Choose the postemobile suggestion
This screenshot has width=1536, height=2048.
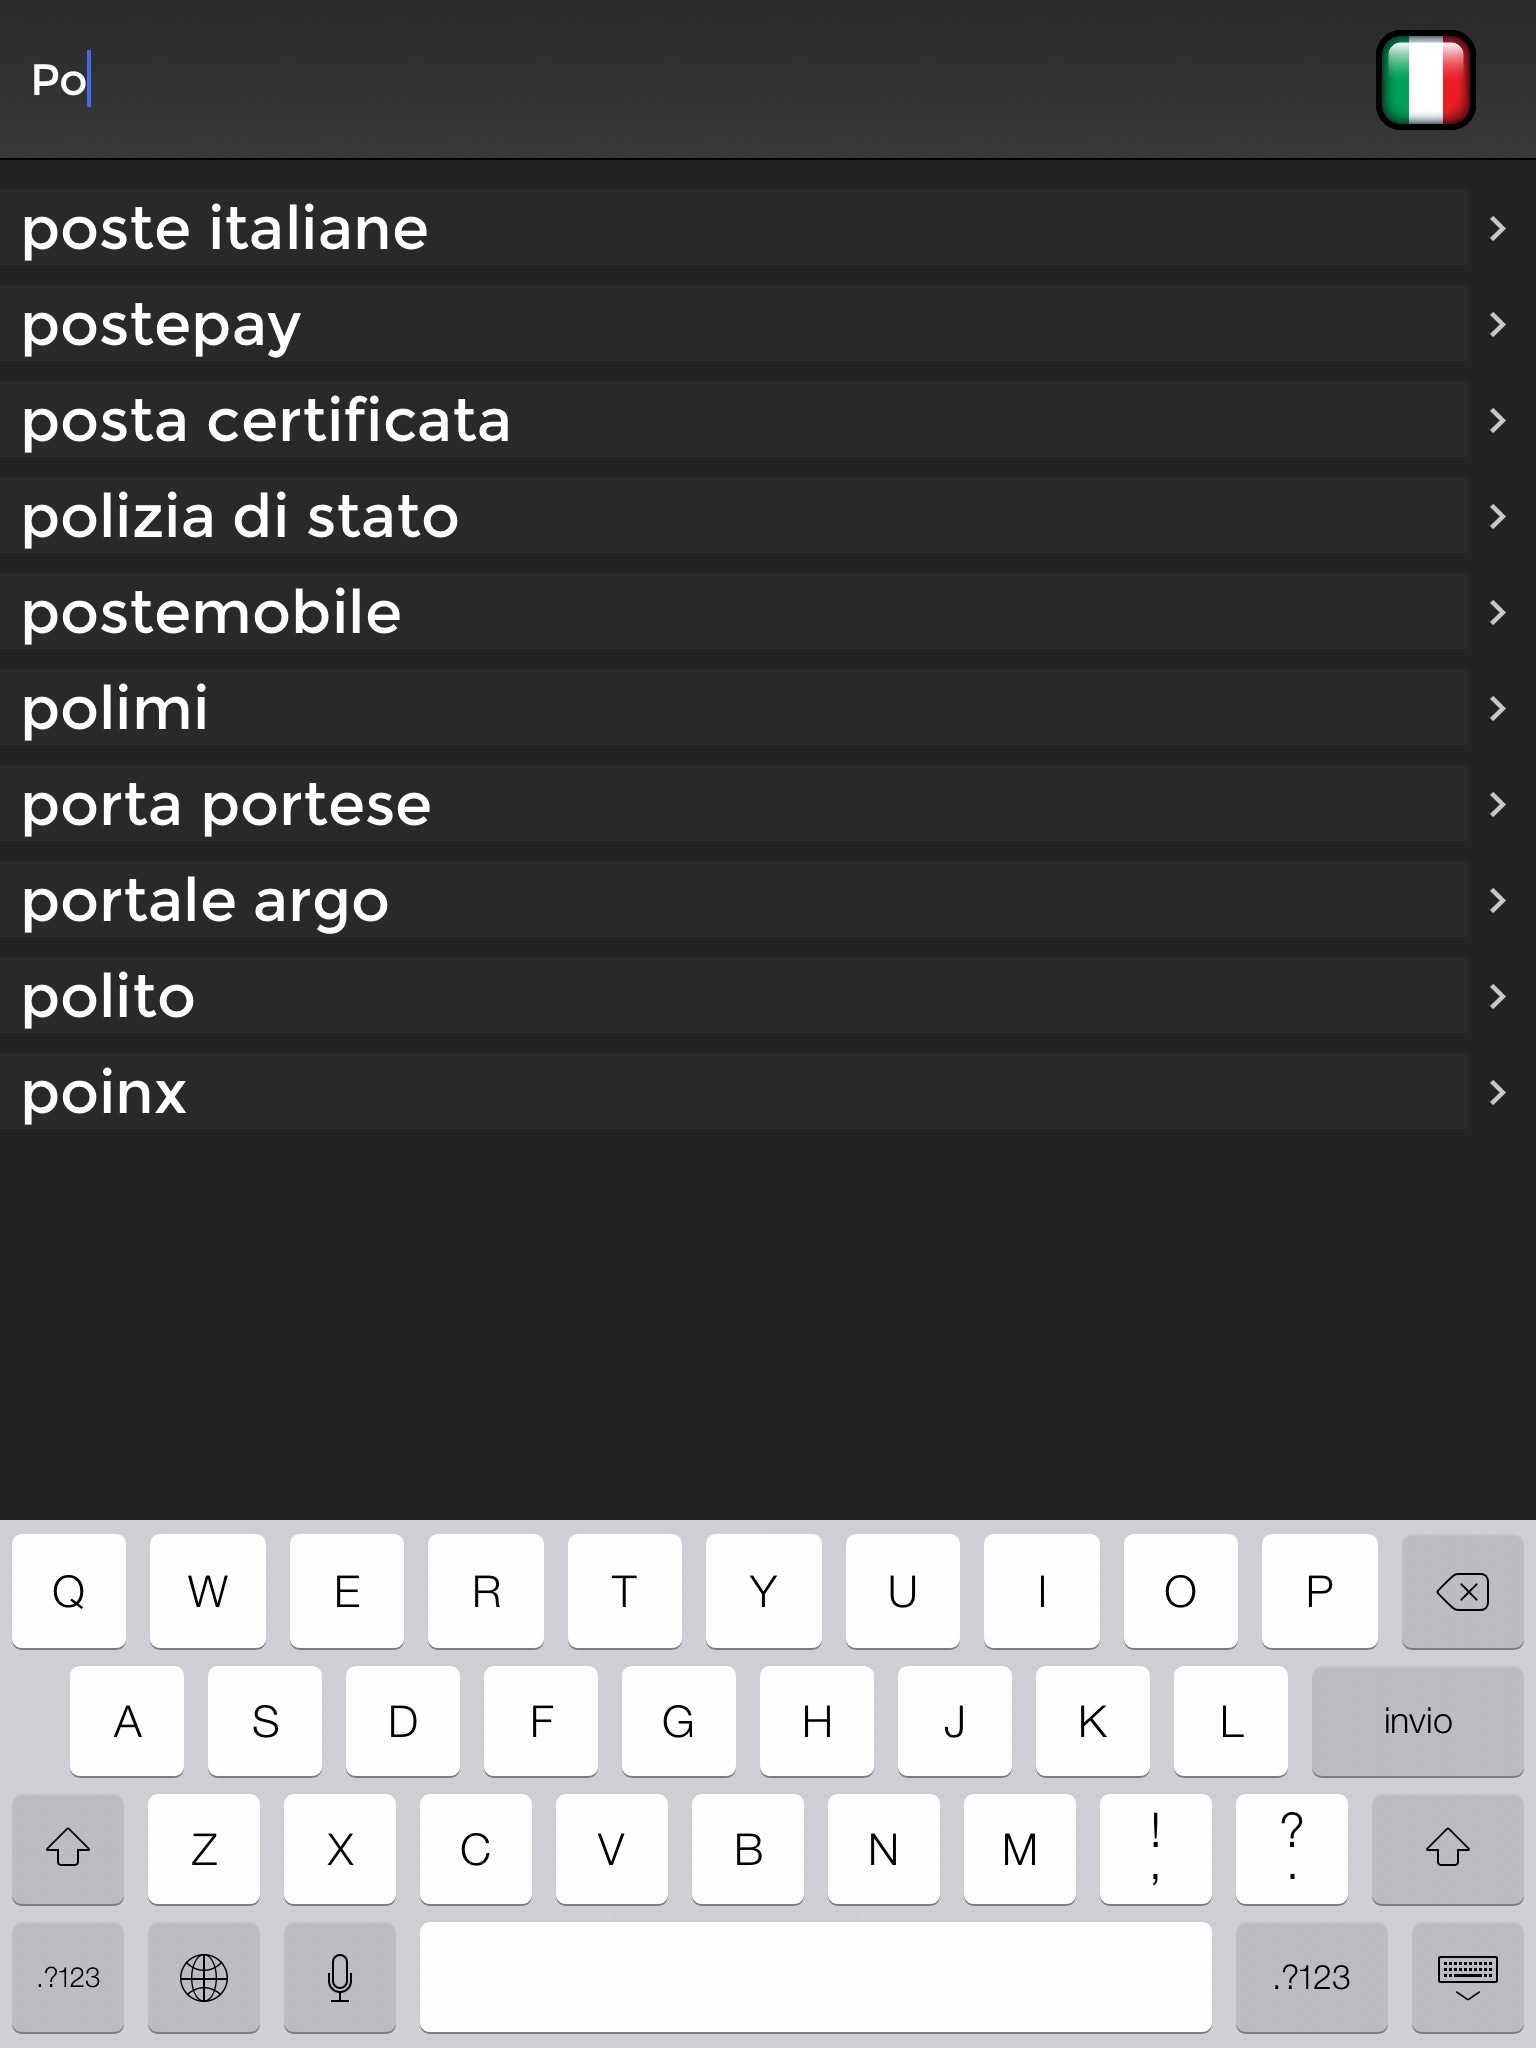tap(212, 613)
